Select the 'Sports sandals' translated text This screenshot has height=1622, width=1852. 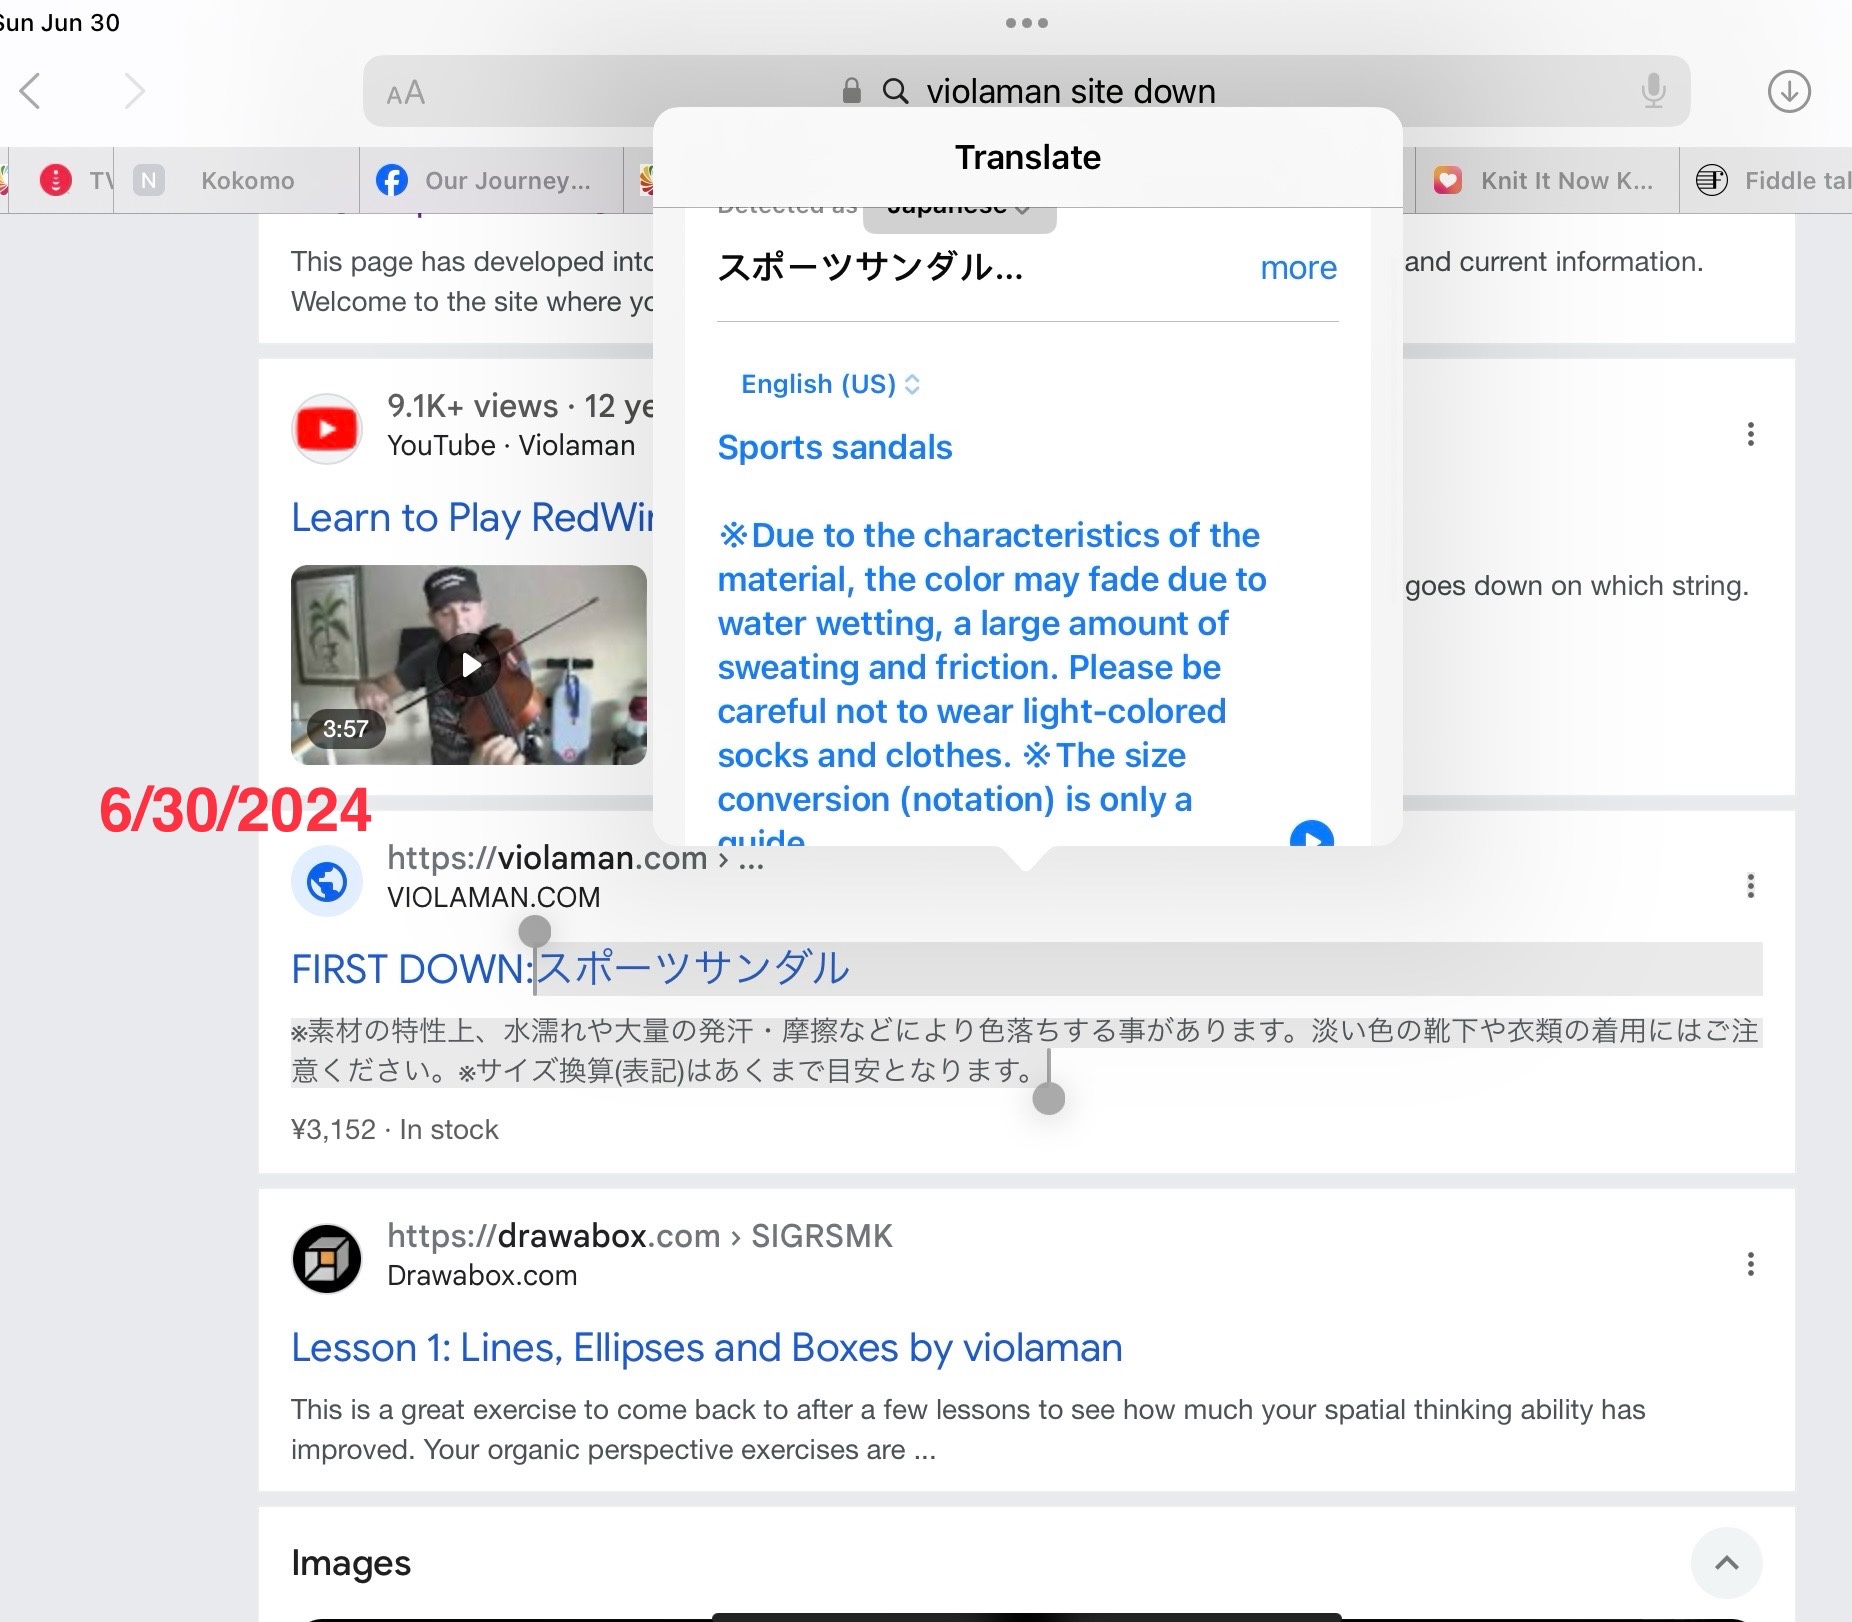[x=835, y=447]
